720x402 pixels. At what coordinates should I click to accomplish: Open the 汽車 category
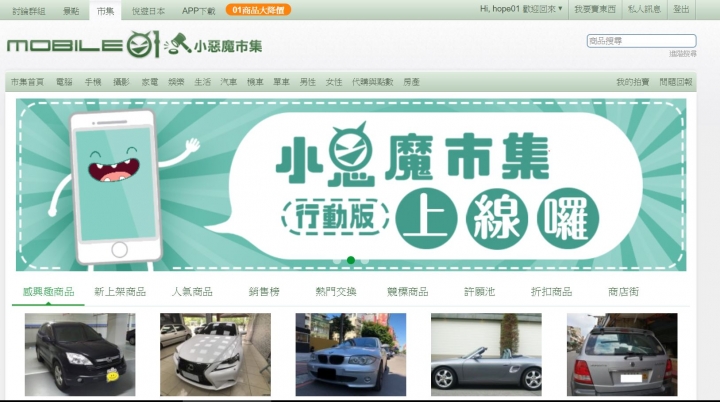pyautogui.click(x=229, y=82)
